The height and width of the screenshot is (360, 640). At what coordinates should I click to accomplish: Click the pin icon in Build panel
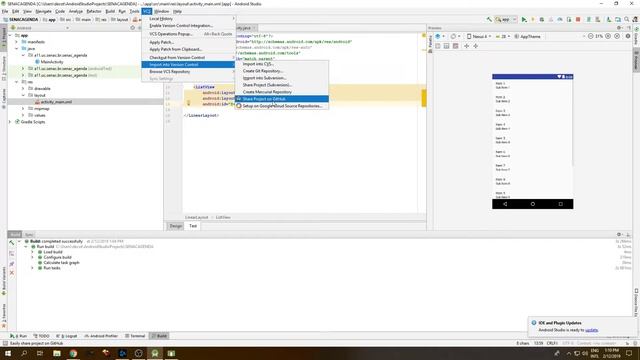pos(12,264)
